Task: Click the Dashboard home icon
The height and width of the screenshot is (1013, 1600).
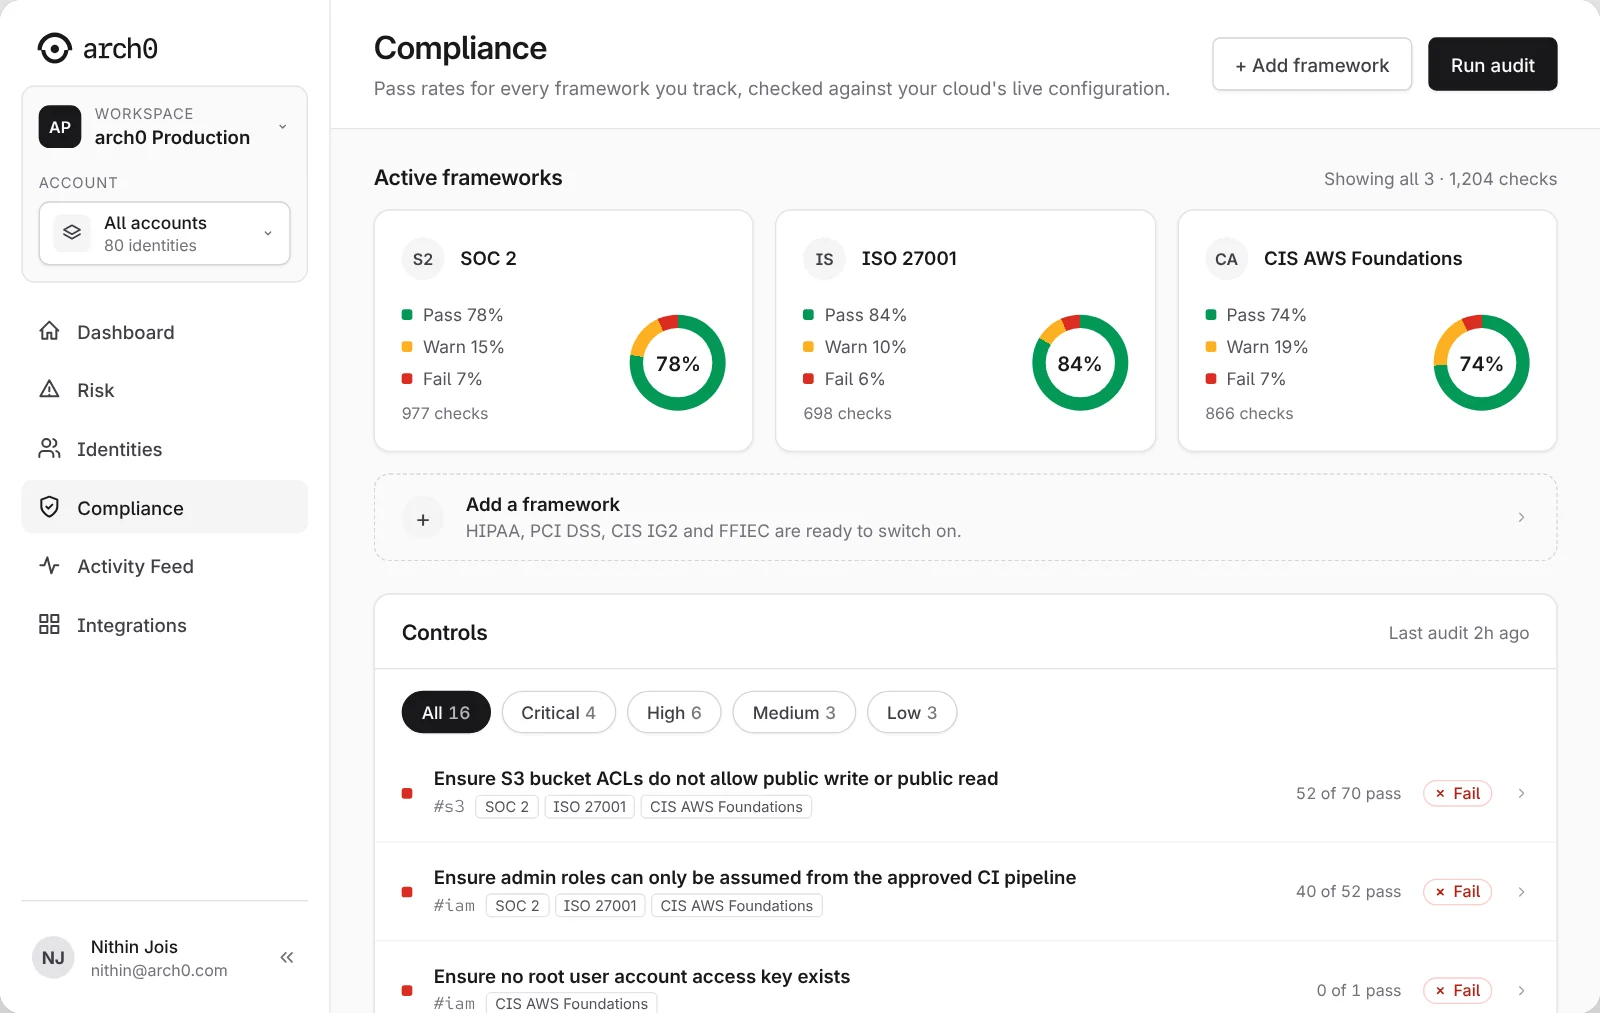Action: pyautogui.click(x=49, y=331)
